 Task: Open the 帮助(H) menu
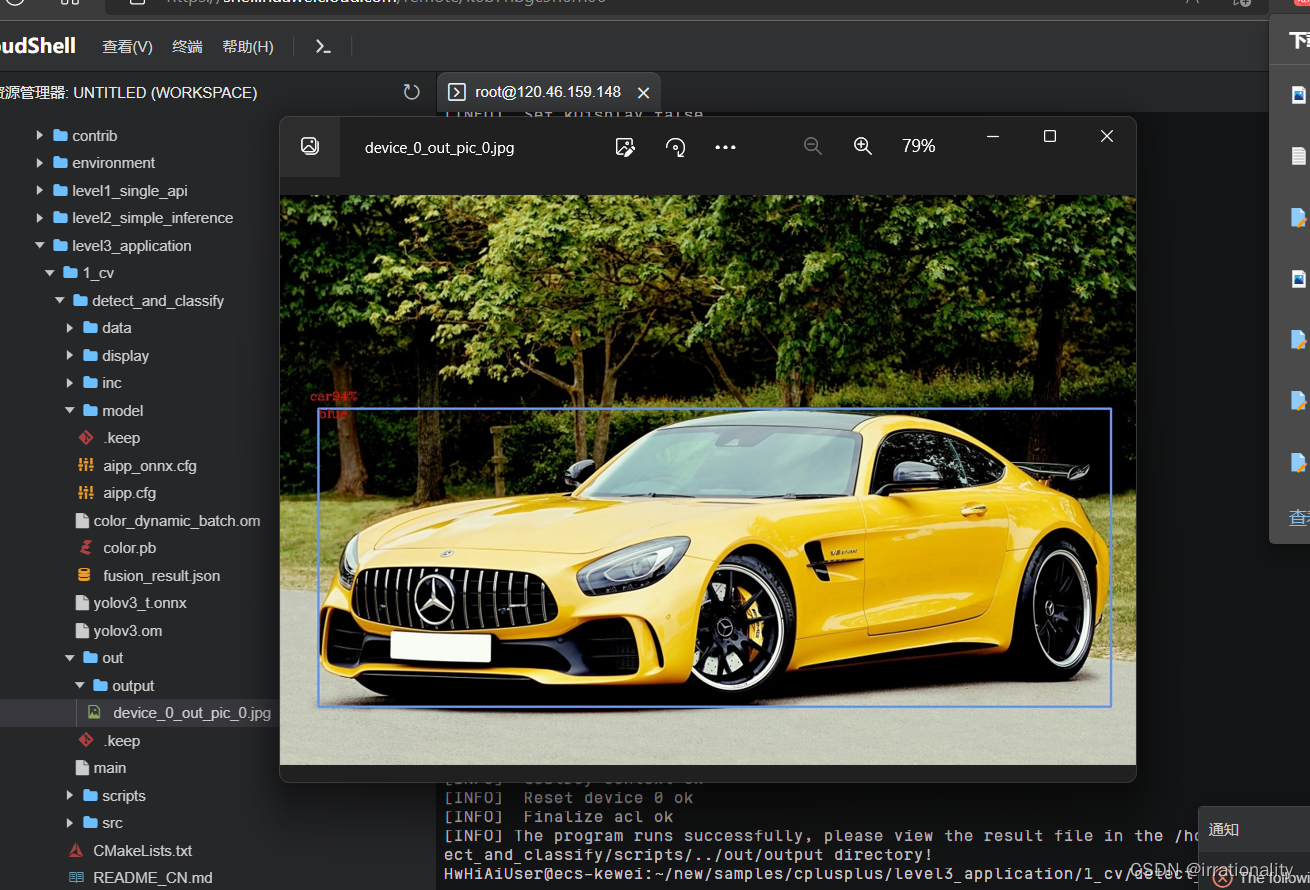coord(247,46)
